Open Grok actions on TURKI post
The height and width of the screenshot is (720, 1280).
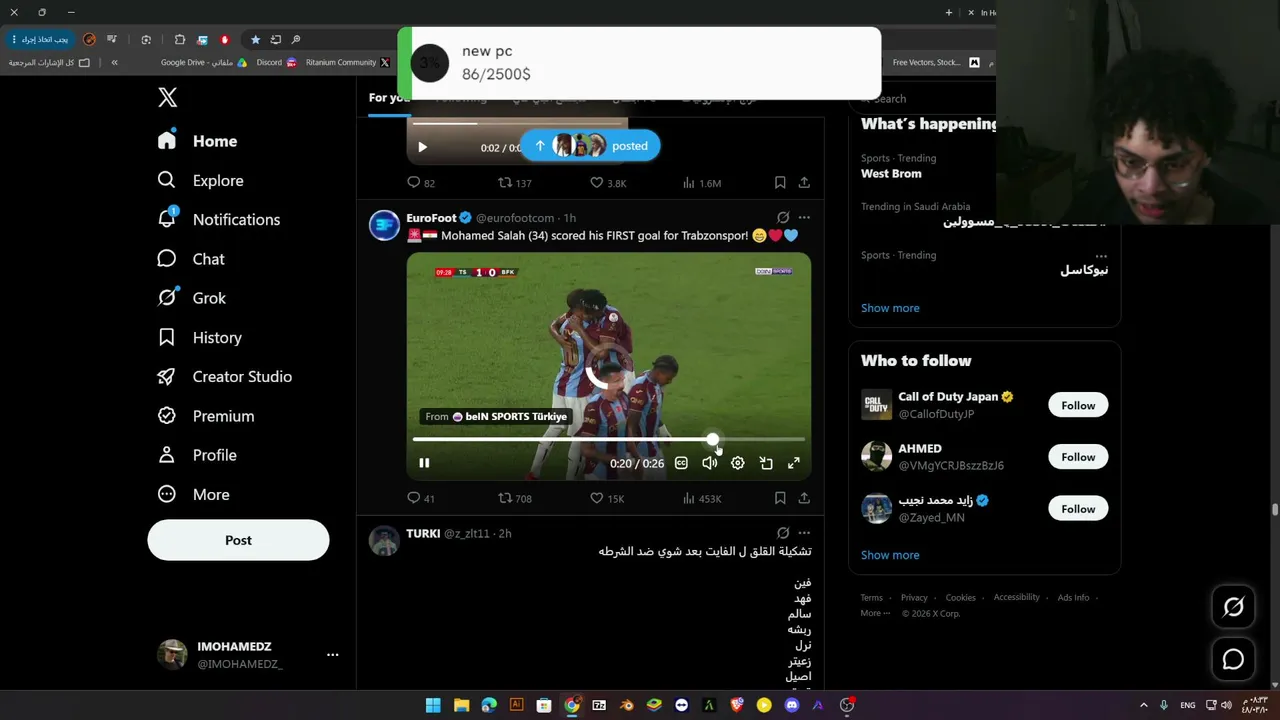pyautogui.click(x=783, y=533)
